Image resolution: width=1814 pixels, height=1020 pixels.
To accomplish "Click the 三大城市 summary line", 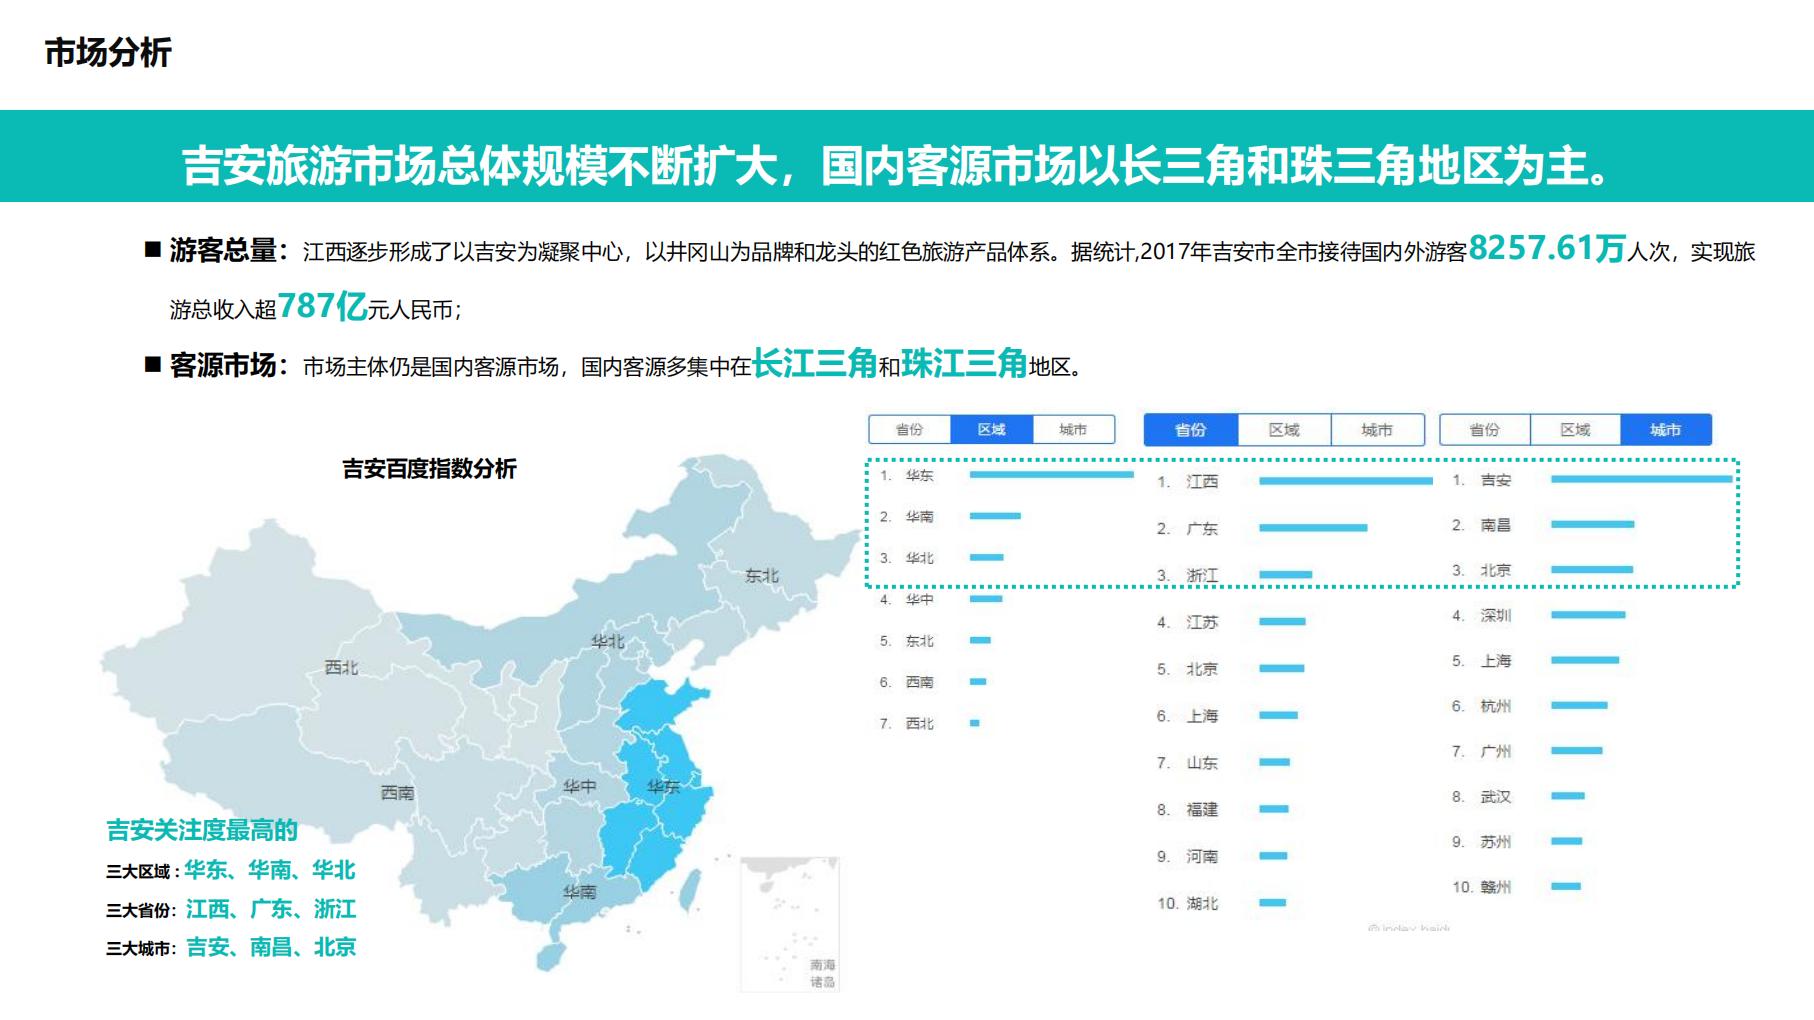I will tap(231, 947).
